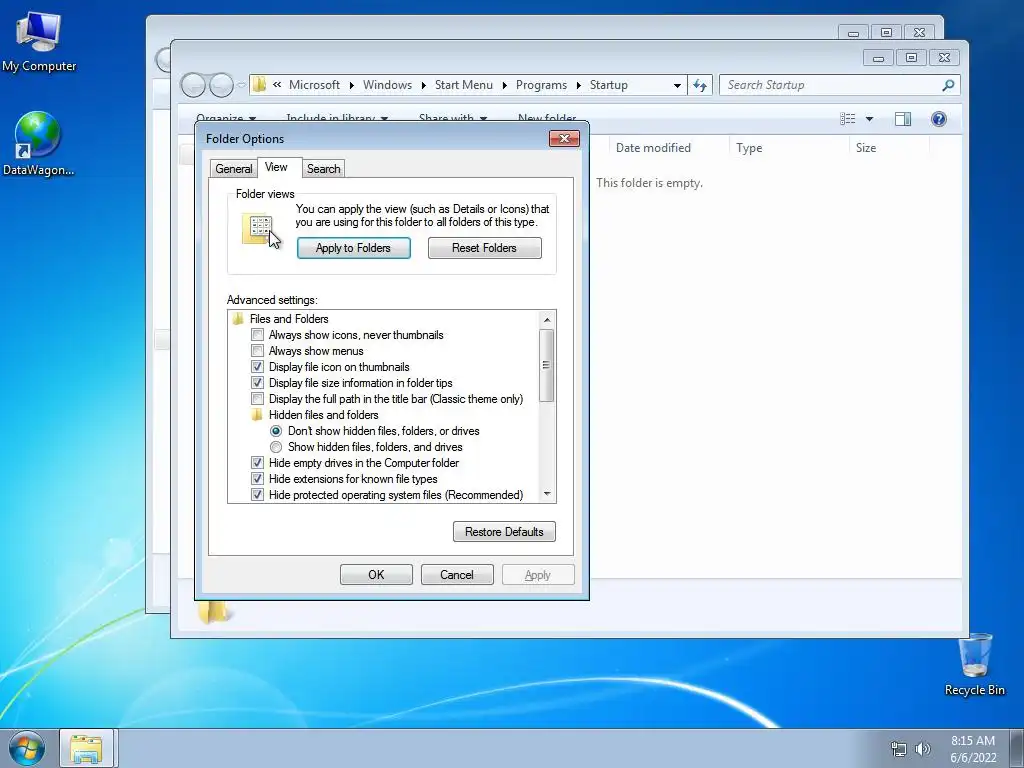
Task: Enable Always show icons, never thumbnails
Action: click(x=257, y=335)
